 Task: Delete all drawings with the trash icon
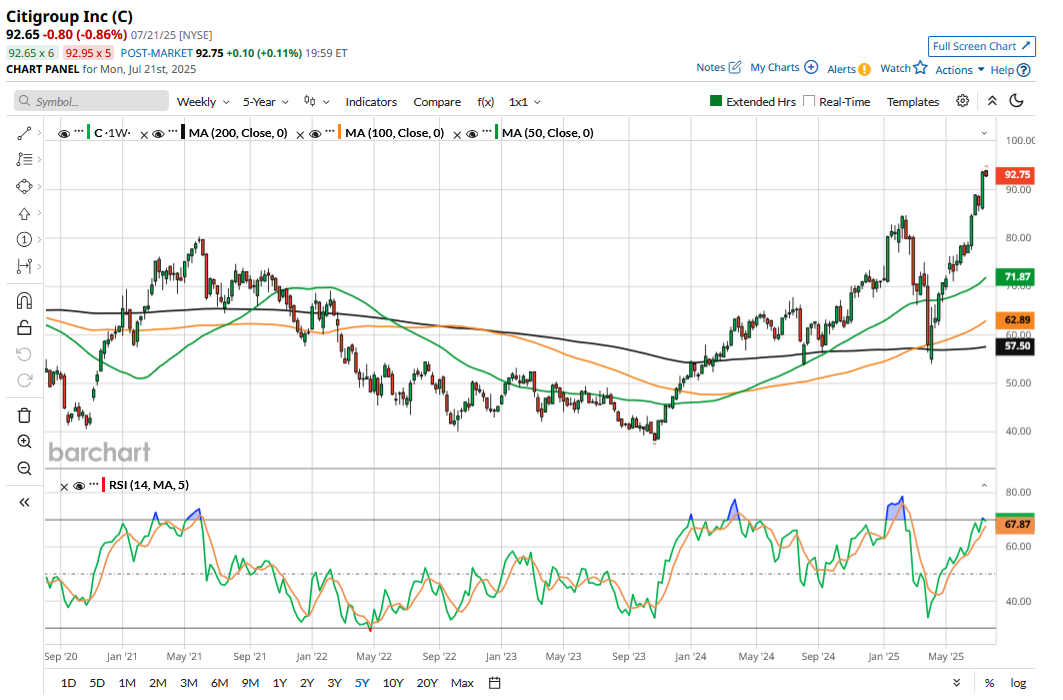tap(23, 414)
